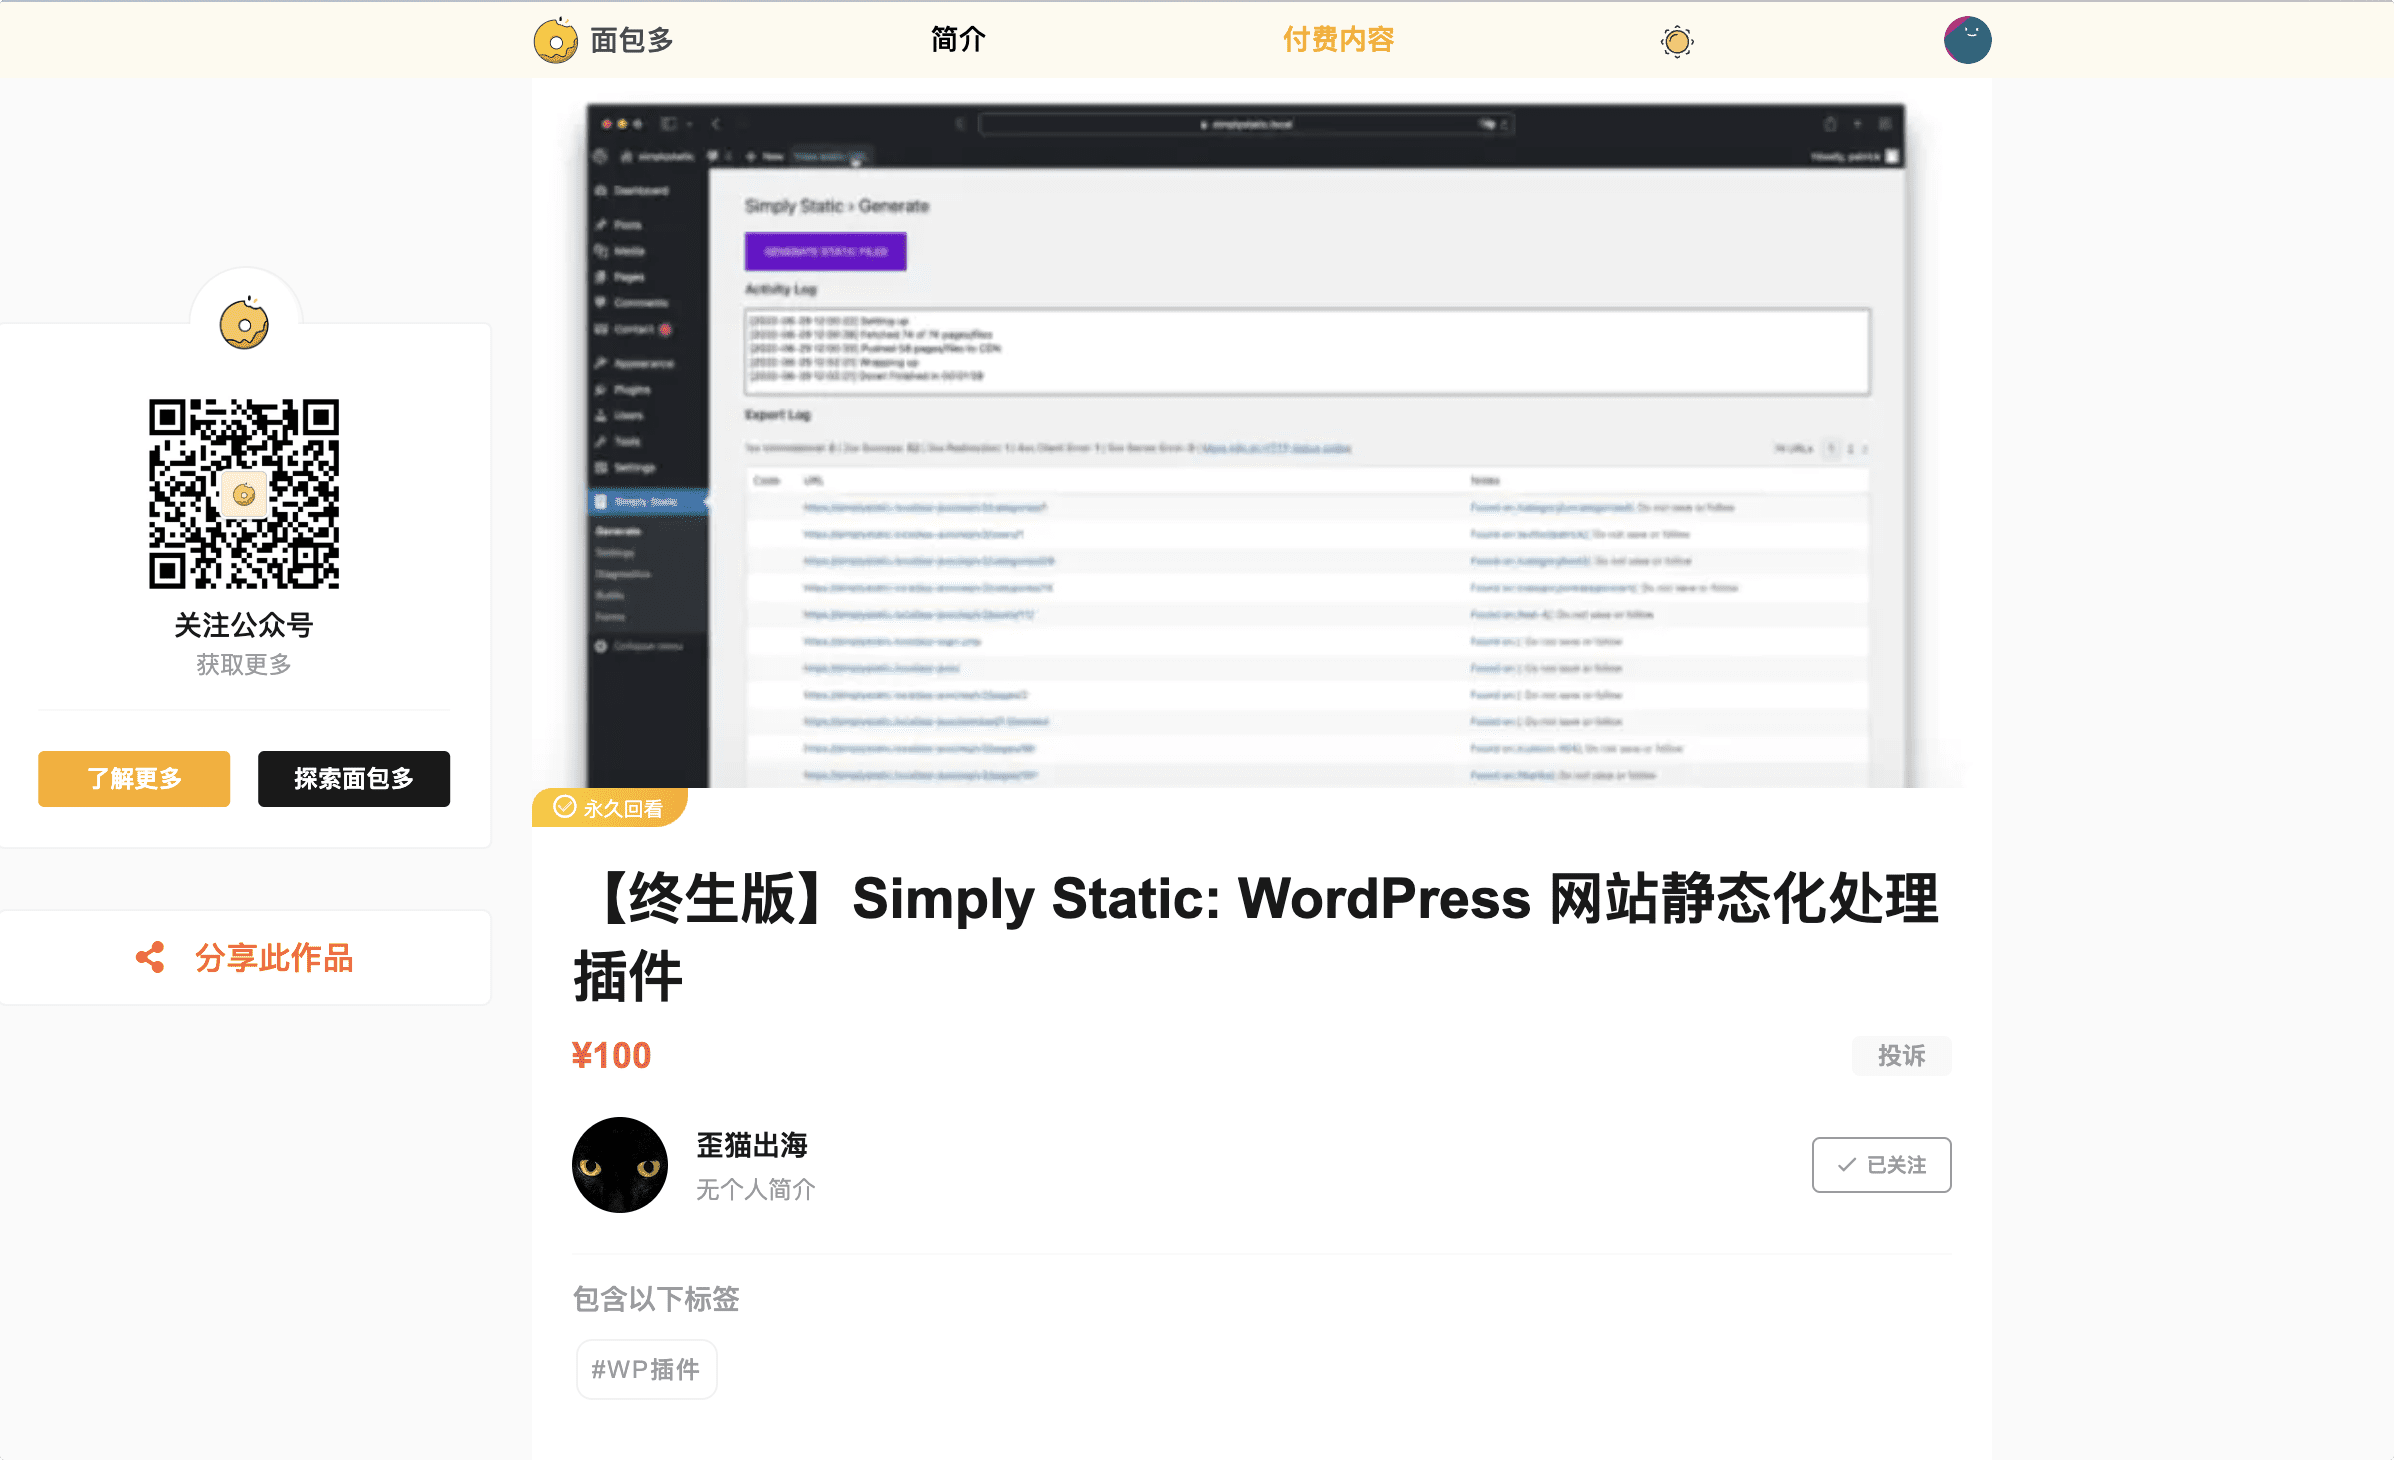Switch to the 付费内容 tab
The width and height of the screenshot is (2394, 1460).
[1338, 40]
